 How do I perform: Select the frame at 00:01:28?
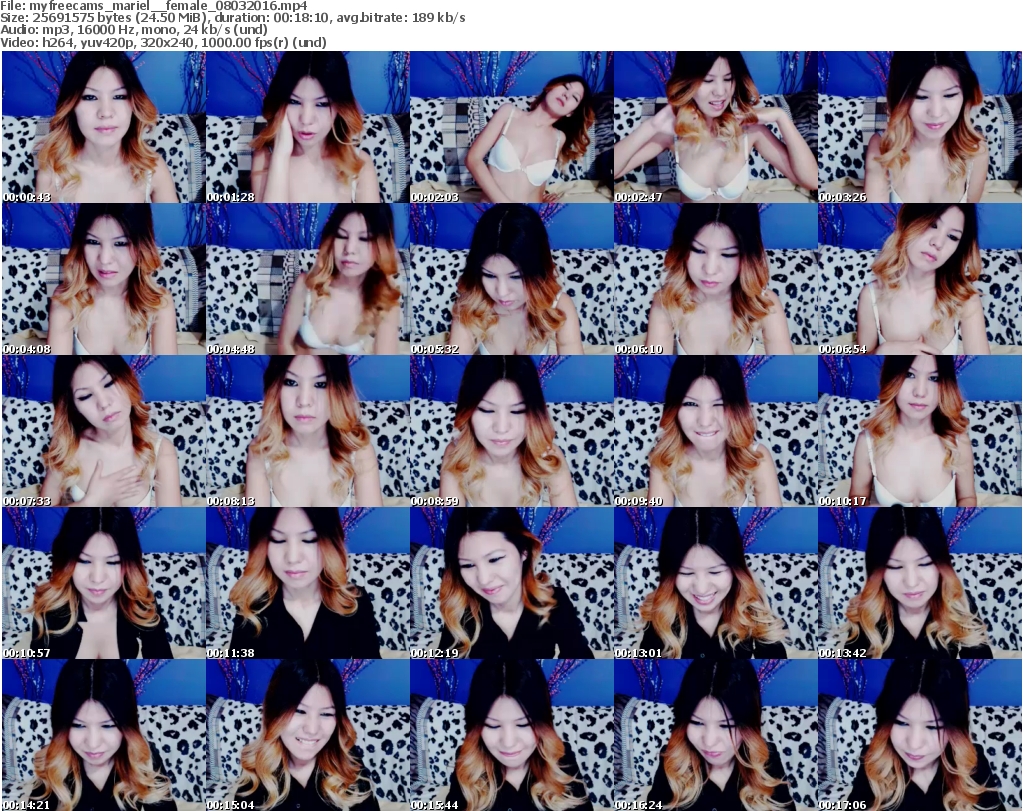click(307, 127)
